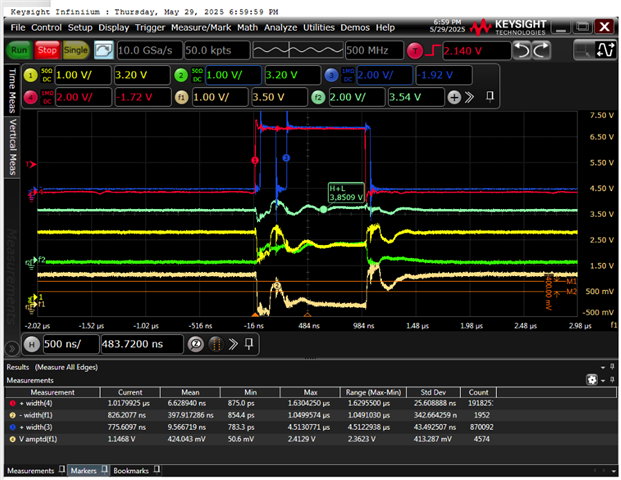Open the Utilities menu

[x=319, y=27]
